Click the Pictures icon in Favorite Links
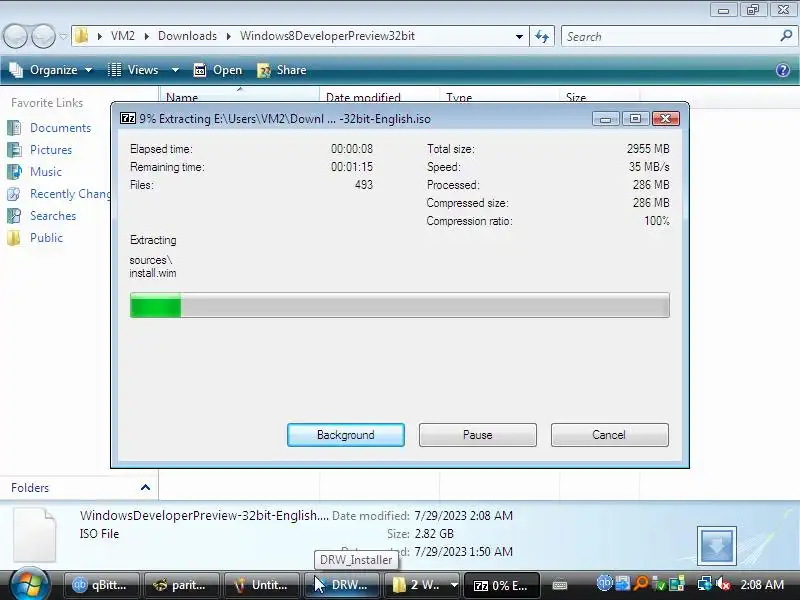This screenshot has width=800, height=600. [x=14, y=149]
